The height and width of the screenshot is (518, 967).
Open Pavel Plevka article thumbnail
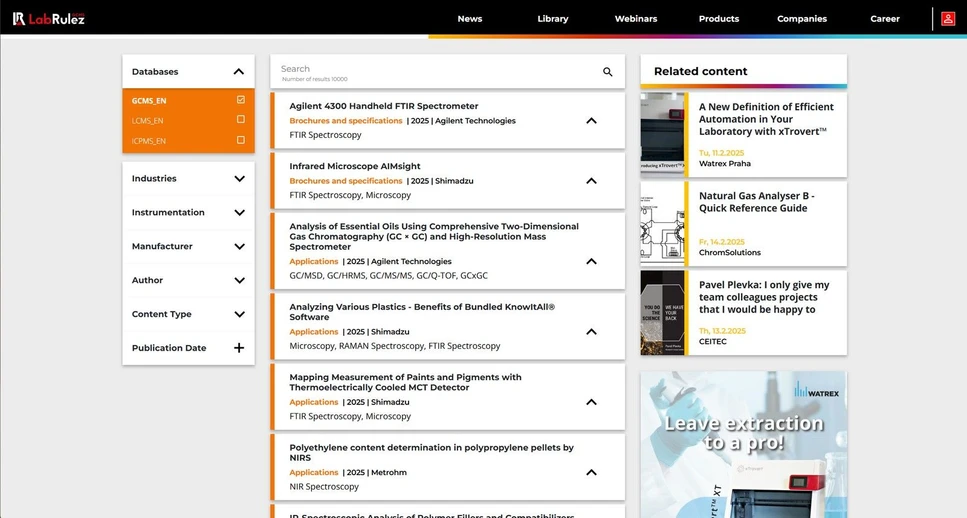pyautogui.click(x=662, y=312)
